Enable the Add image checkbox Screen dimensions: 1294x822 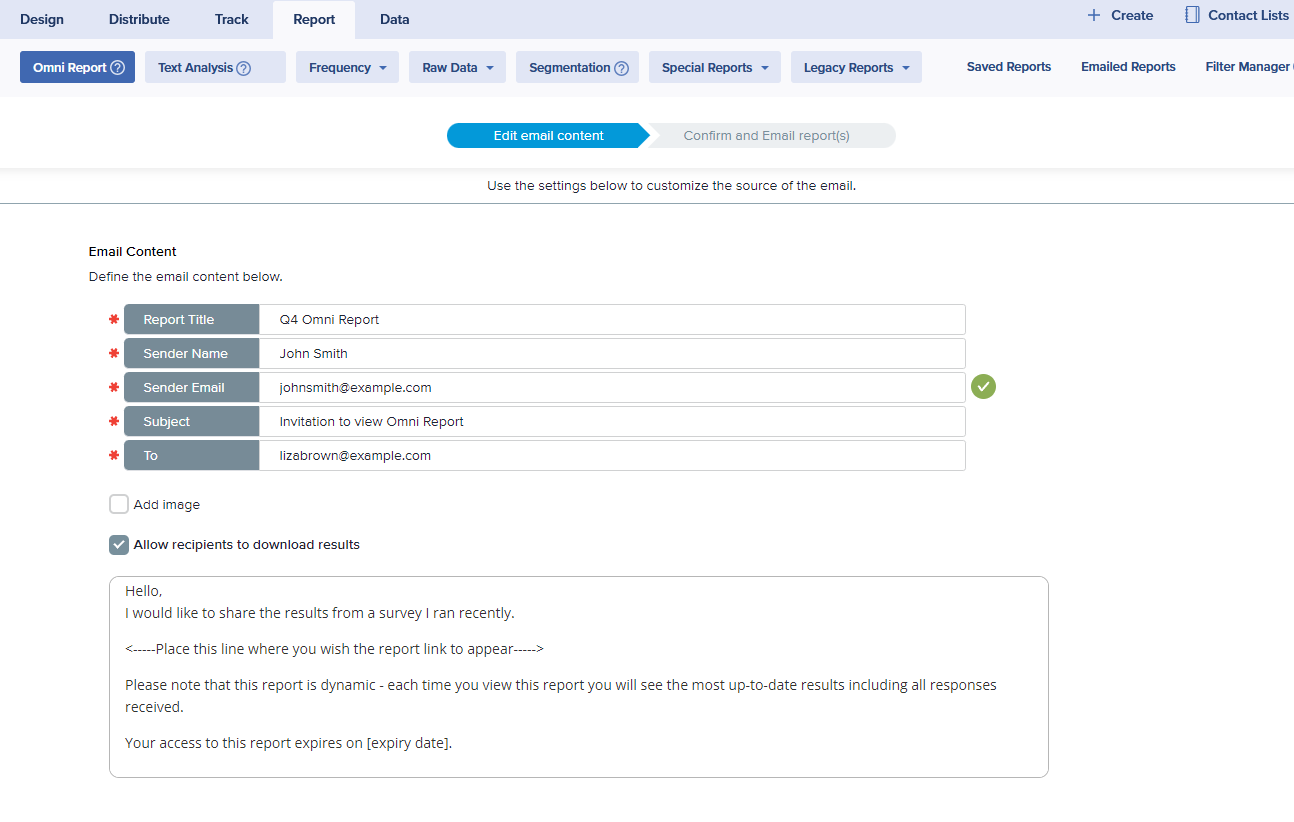[119, 504]
